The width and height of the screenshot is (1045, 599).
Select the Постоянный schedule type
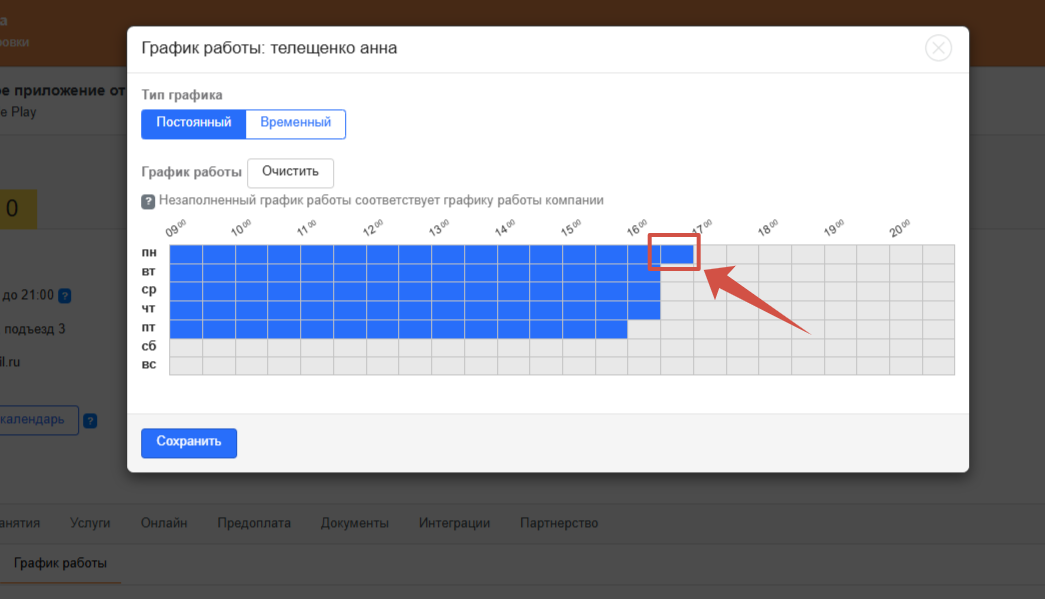point(193,123)
